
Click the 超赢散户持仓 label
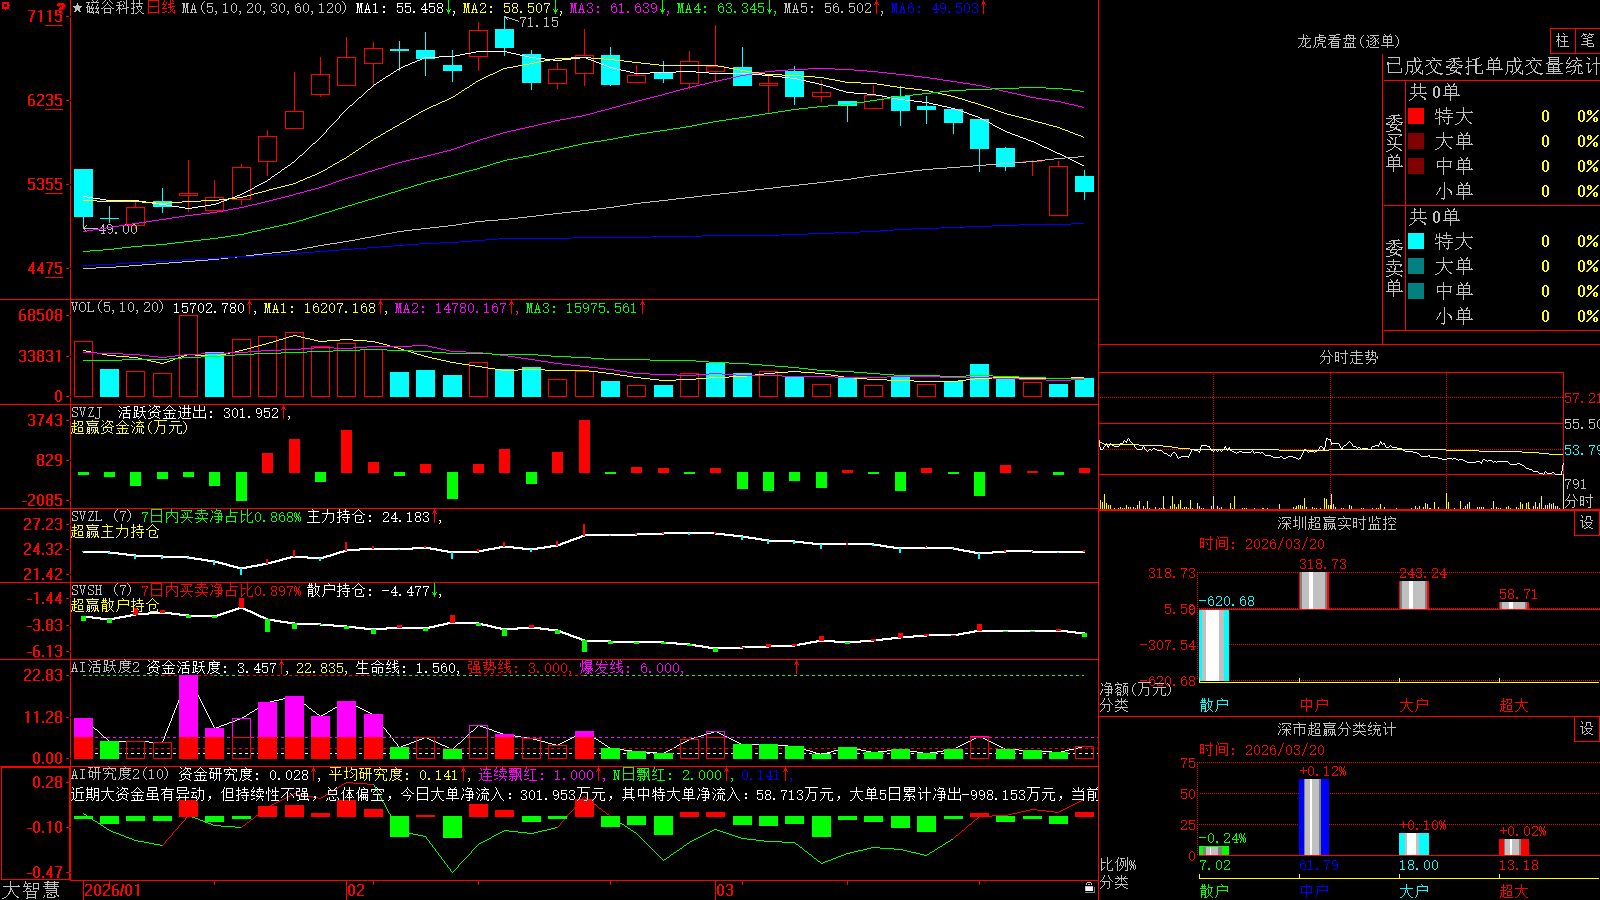tap(115, 605)
